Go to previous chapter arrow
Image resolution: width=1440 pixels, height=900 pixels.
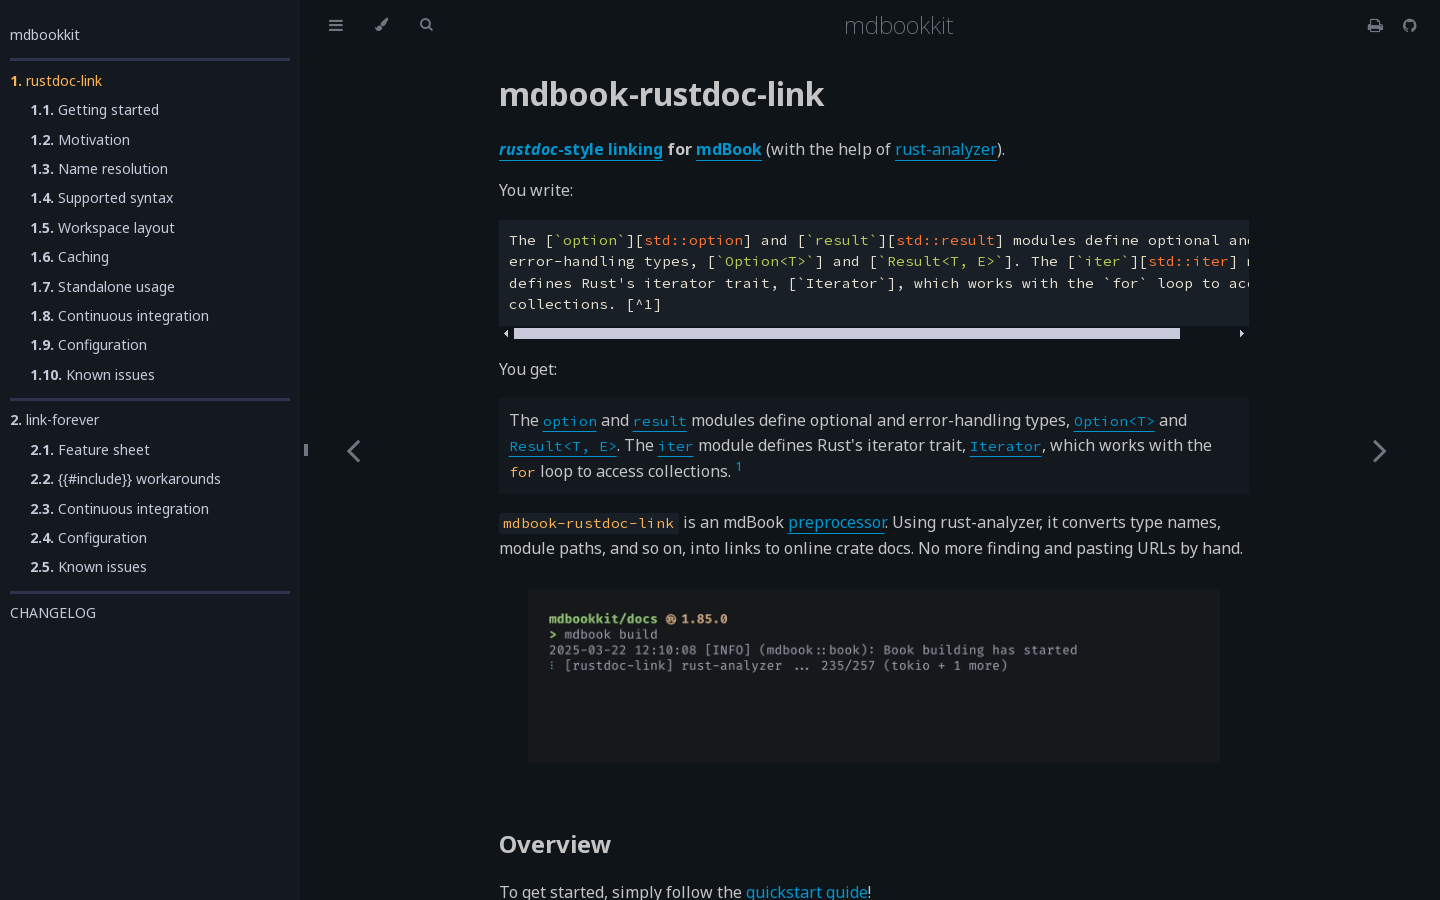point(354,451)
